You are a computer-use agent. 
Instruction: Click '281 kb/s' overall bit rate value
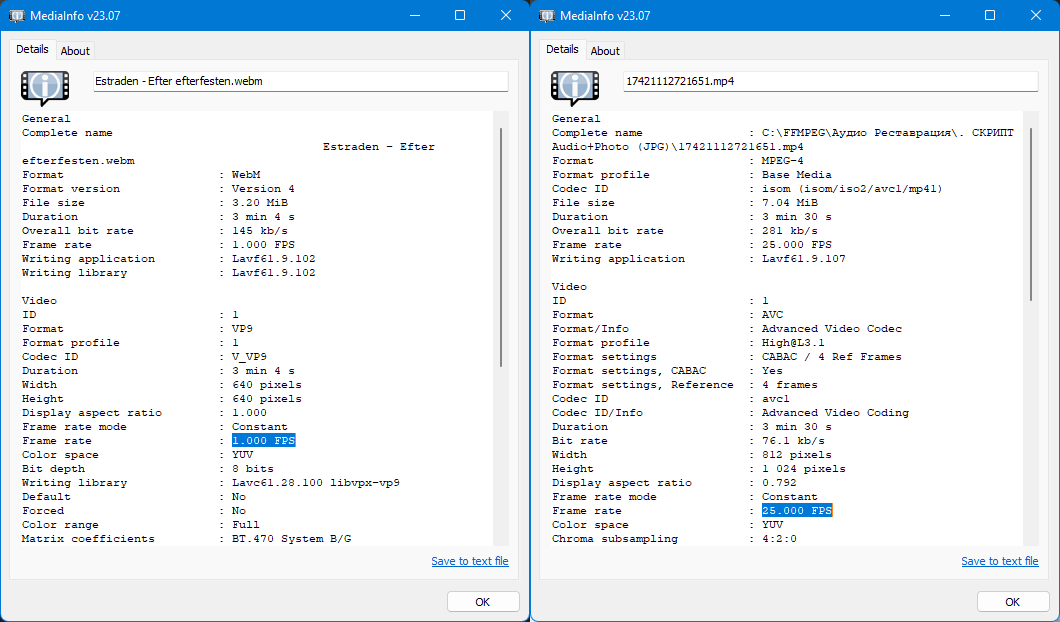[790, 231]
